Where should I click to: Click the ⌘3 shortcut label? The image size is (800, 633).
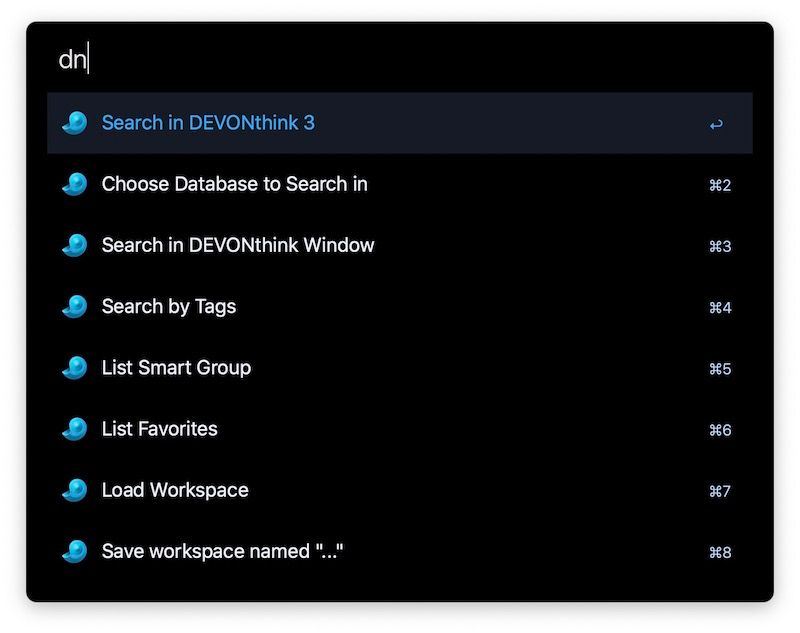pos(720,246)
